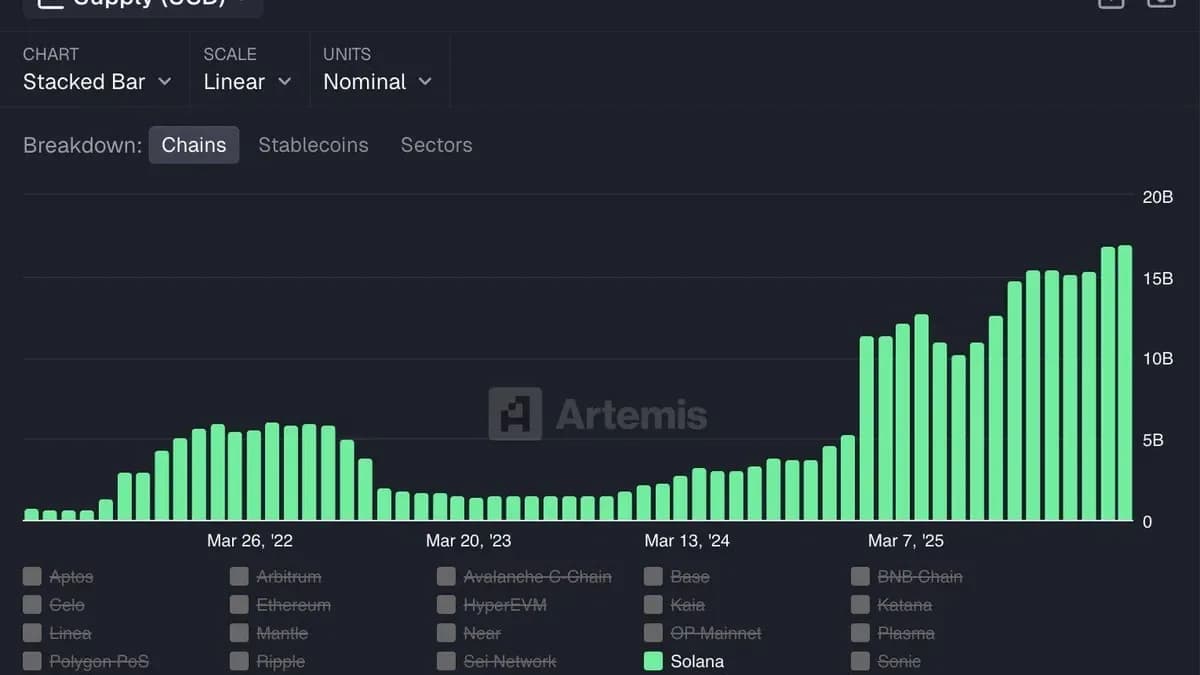
Task: Click the 5B y-axis value
Action: pyautogui.click(x=1152, y=440)
